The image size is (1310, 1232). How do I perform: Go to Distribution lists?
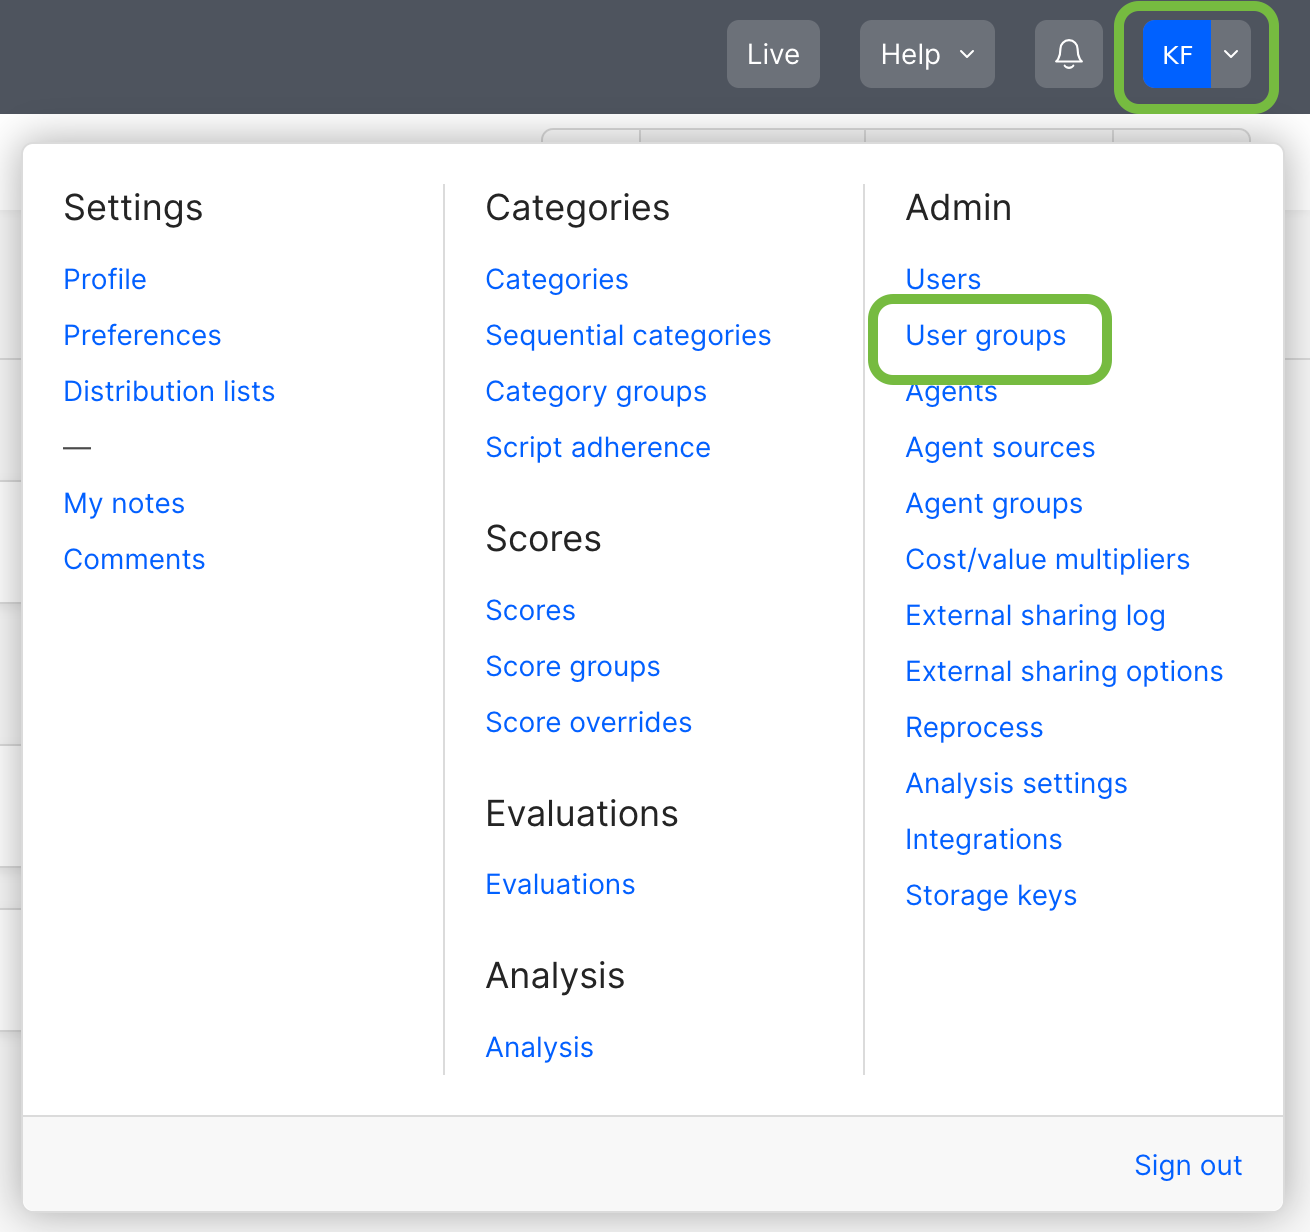(169, 391)
